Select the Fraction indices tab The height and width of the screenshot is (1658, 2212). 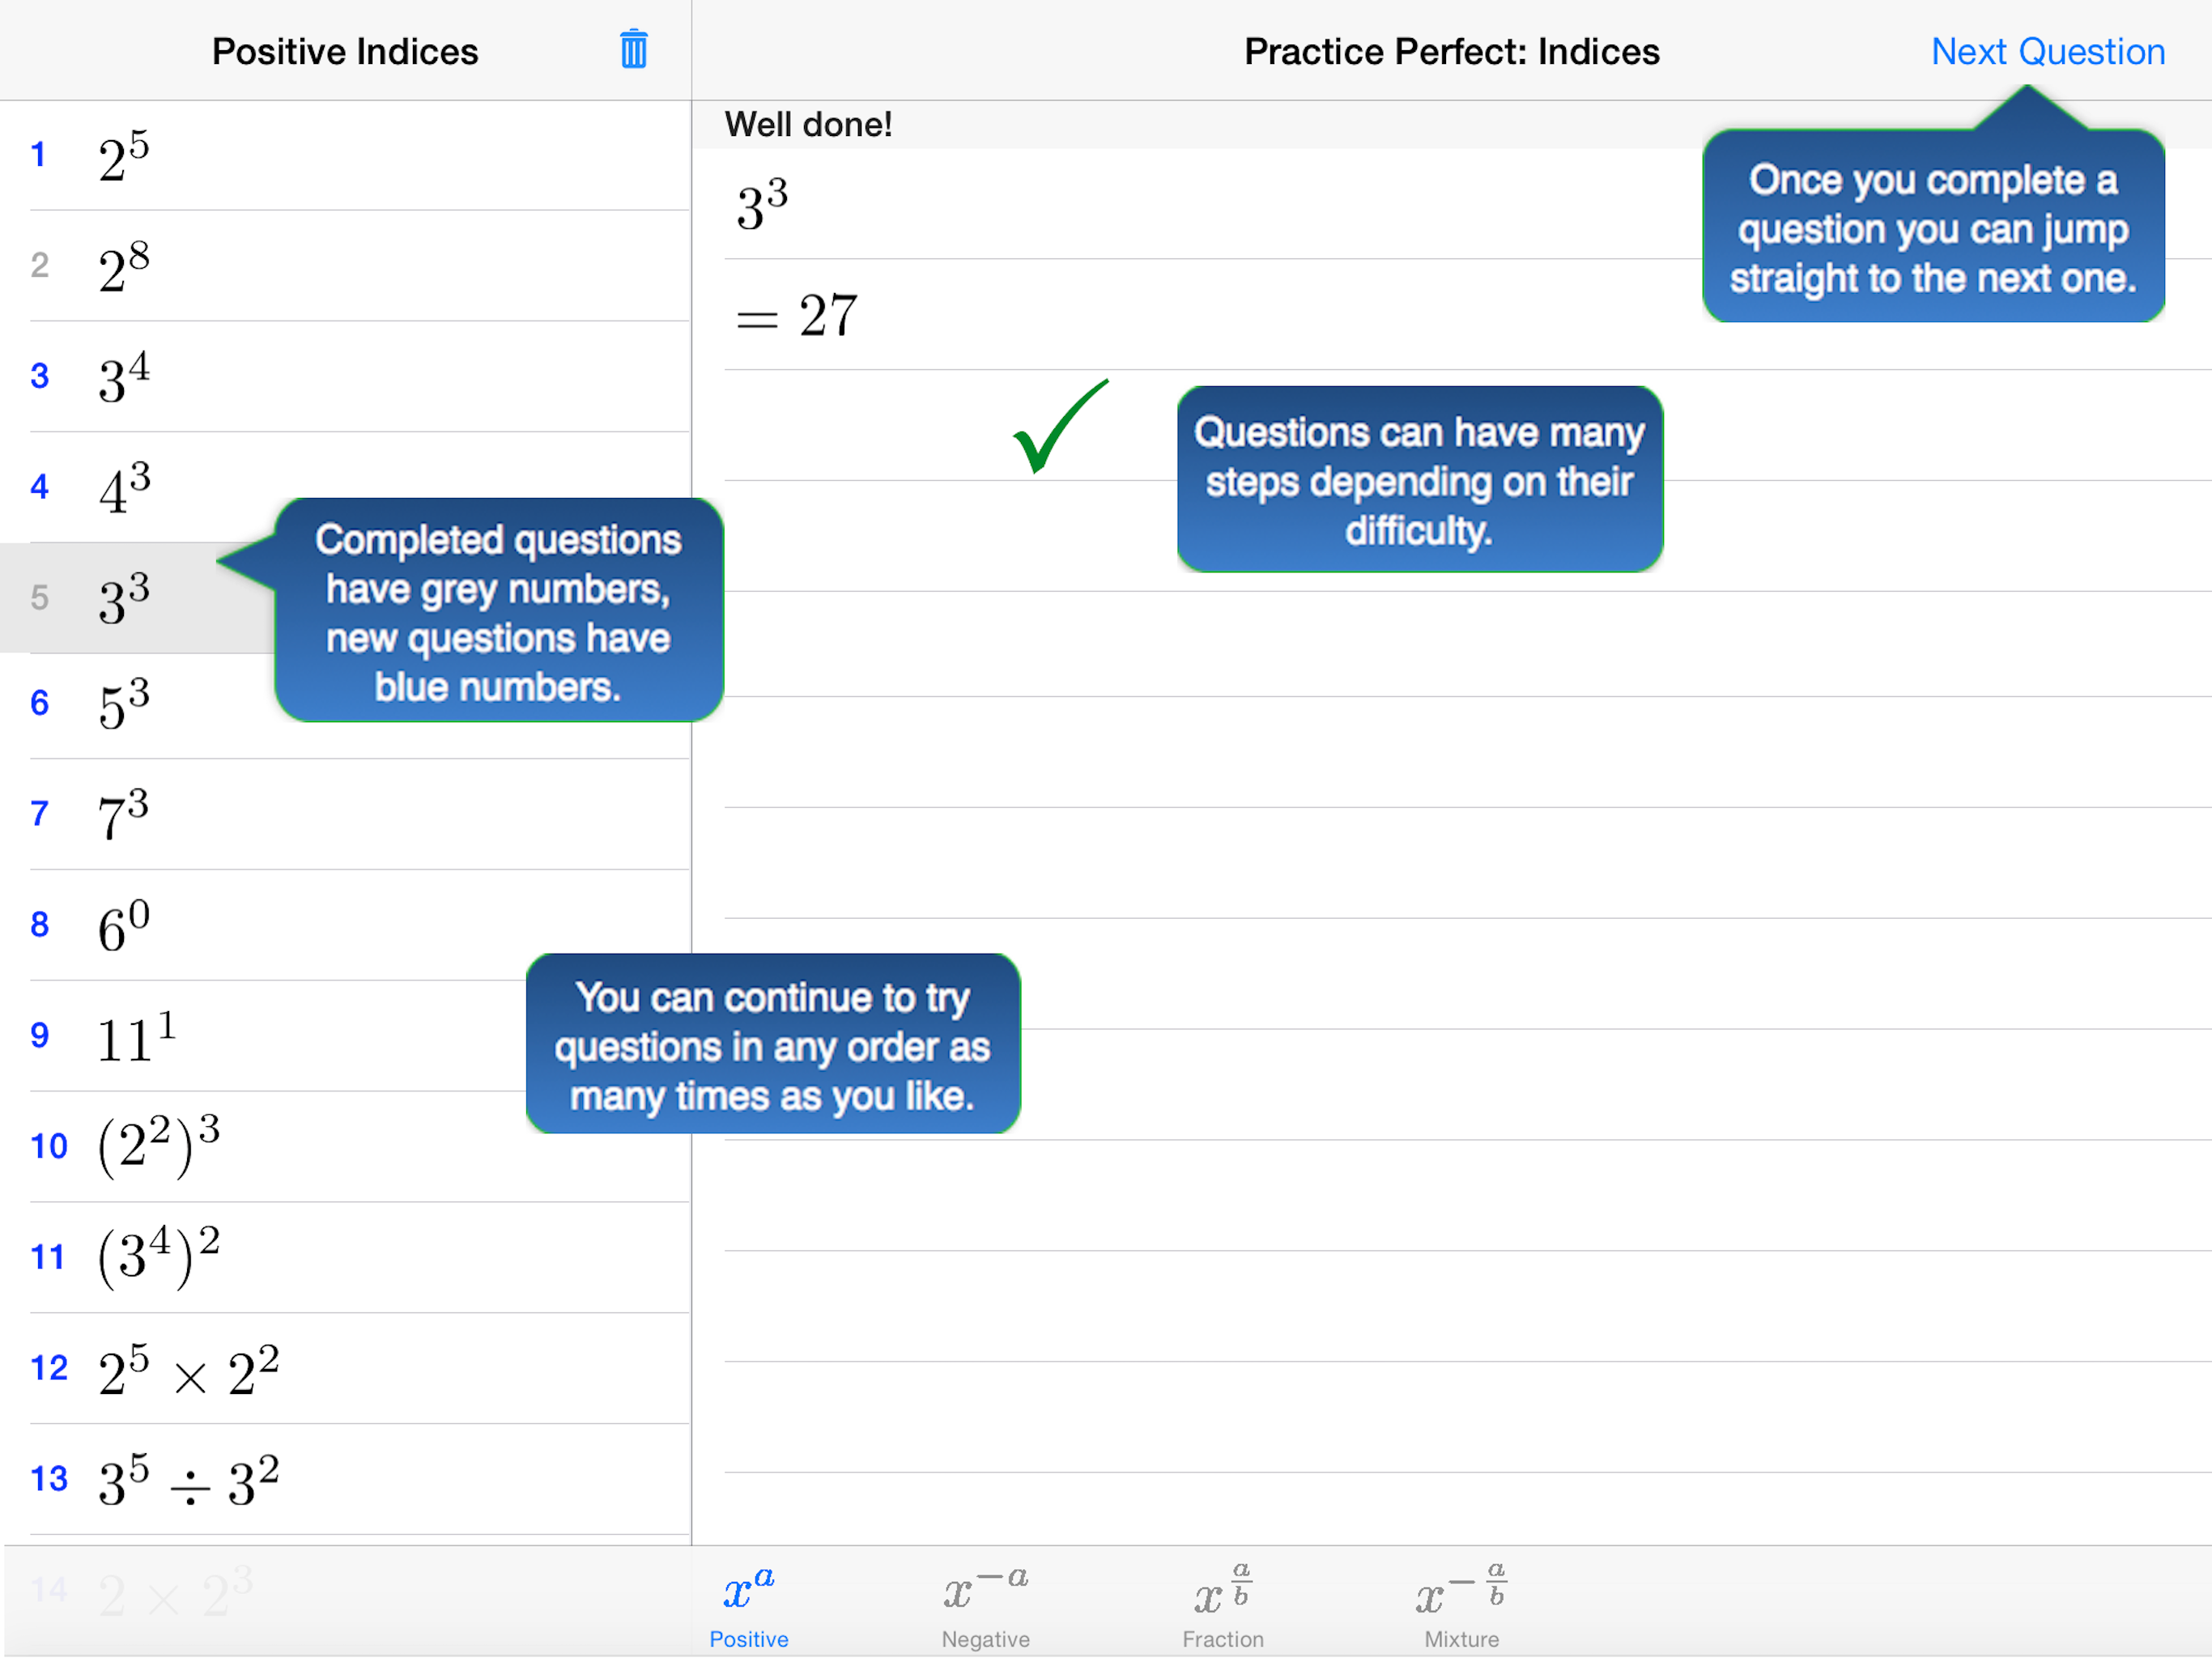coord(1222,1607)
